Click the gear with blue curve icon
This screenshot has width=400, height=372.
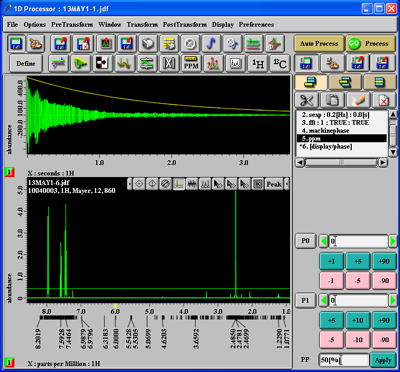(233, 44)
